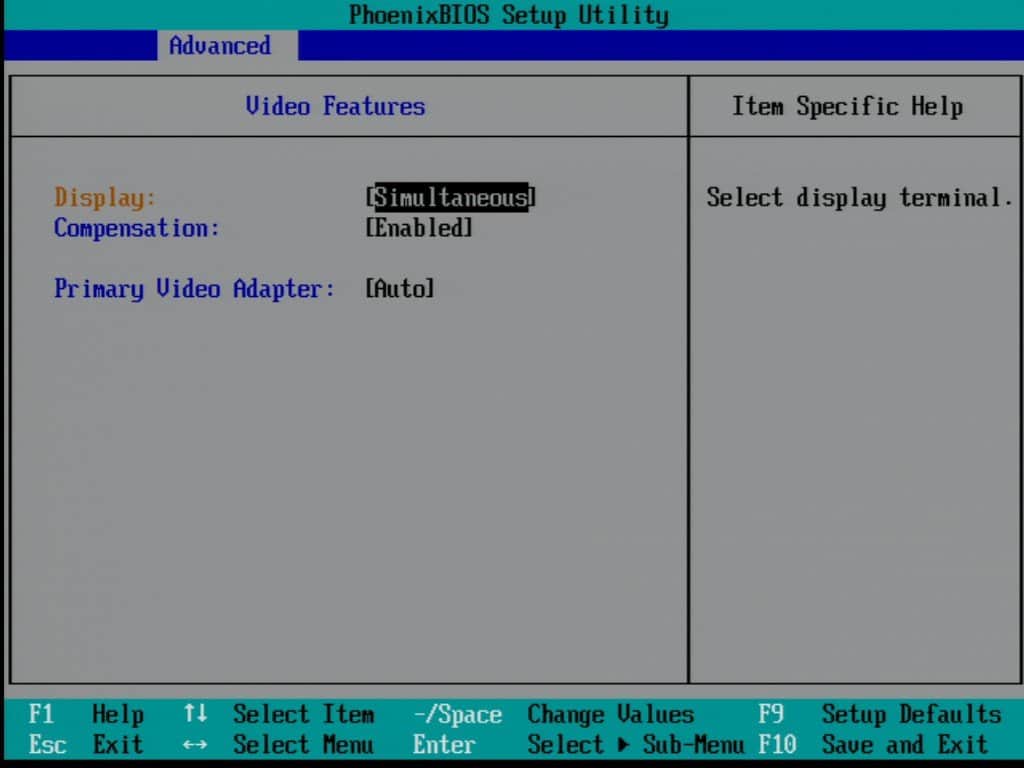
Task: Select the Display: setting label
Action: pos(105,197)
